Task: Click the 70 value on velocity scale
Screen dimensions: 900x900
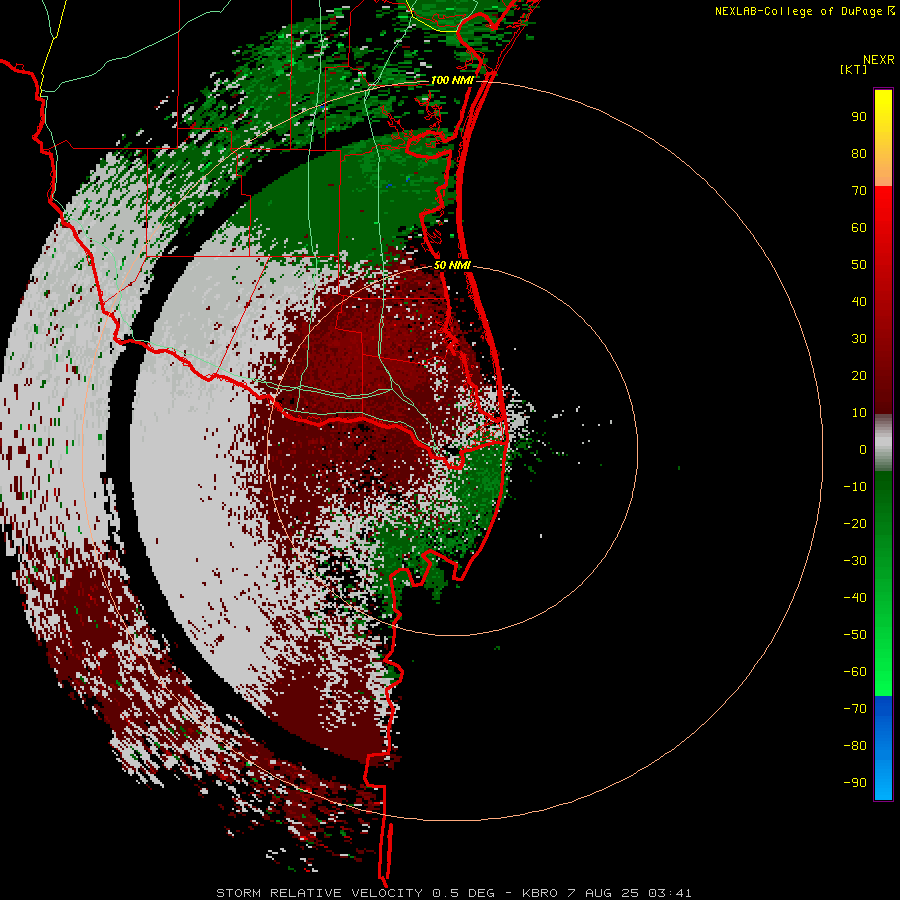Action: (859, 191)
